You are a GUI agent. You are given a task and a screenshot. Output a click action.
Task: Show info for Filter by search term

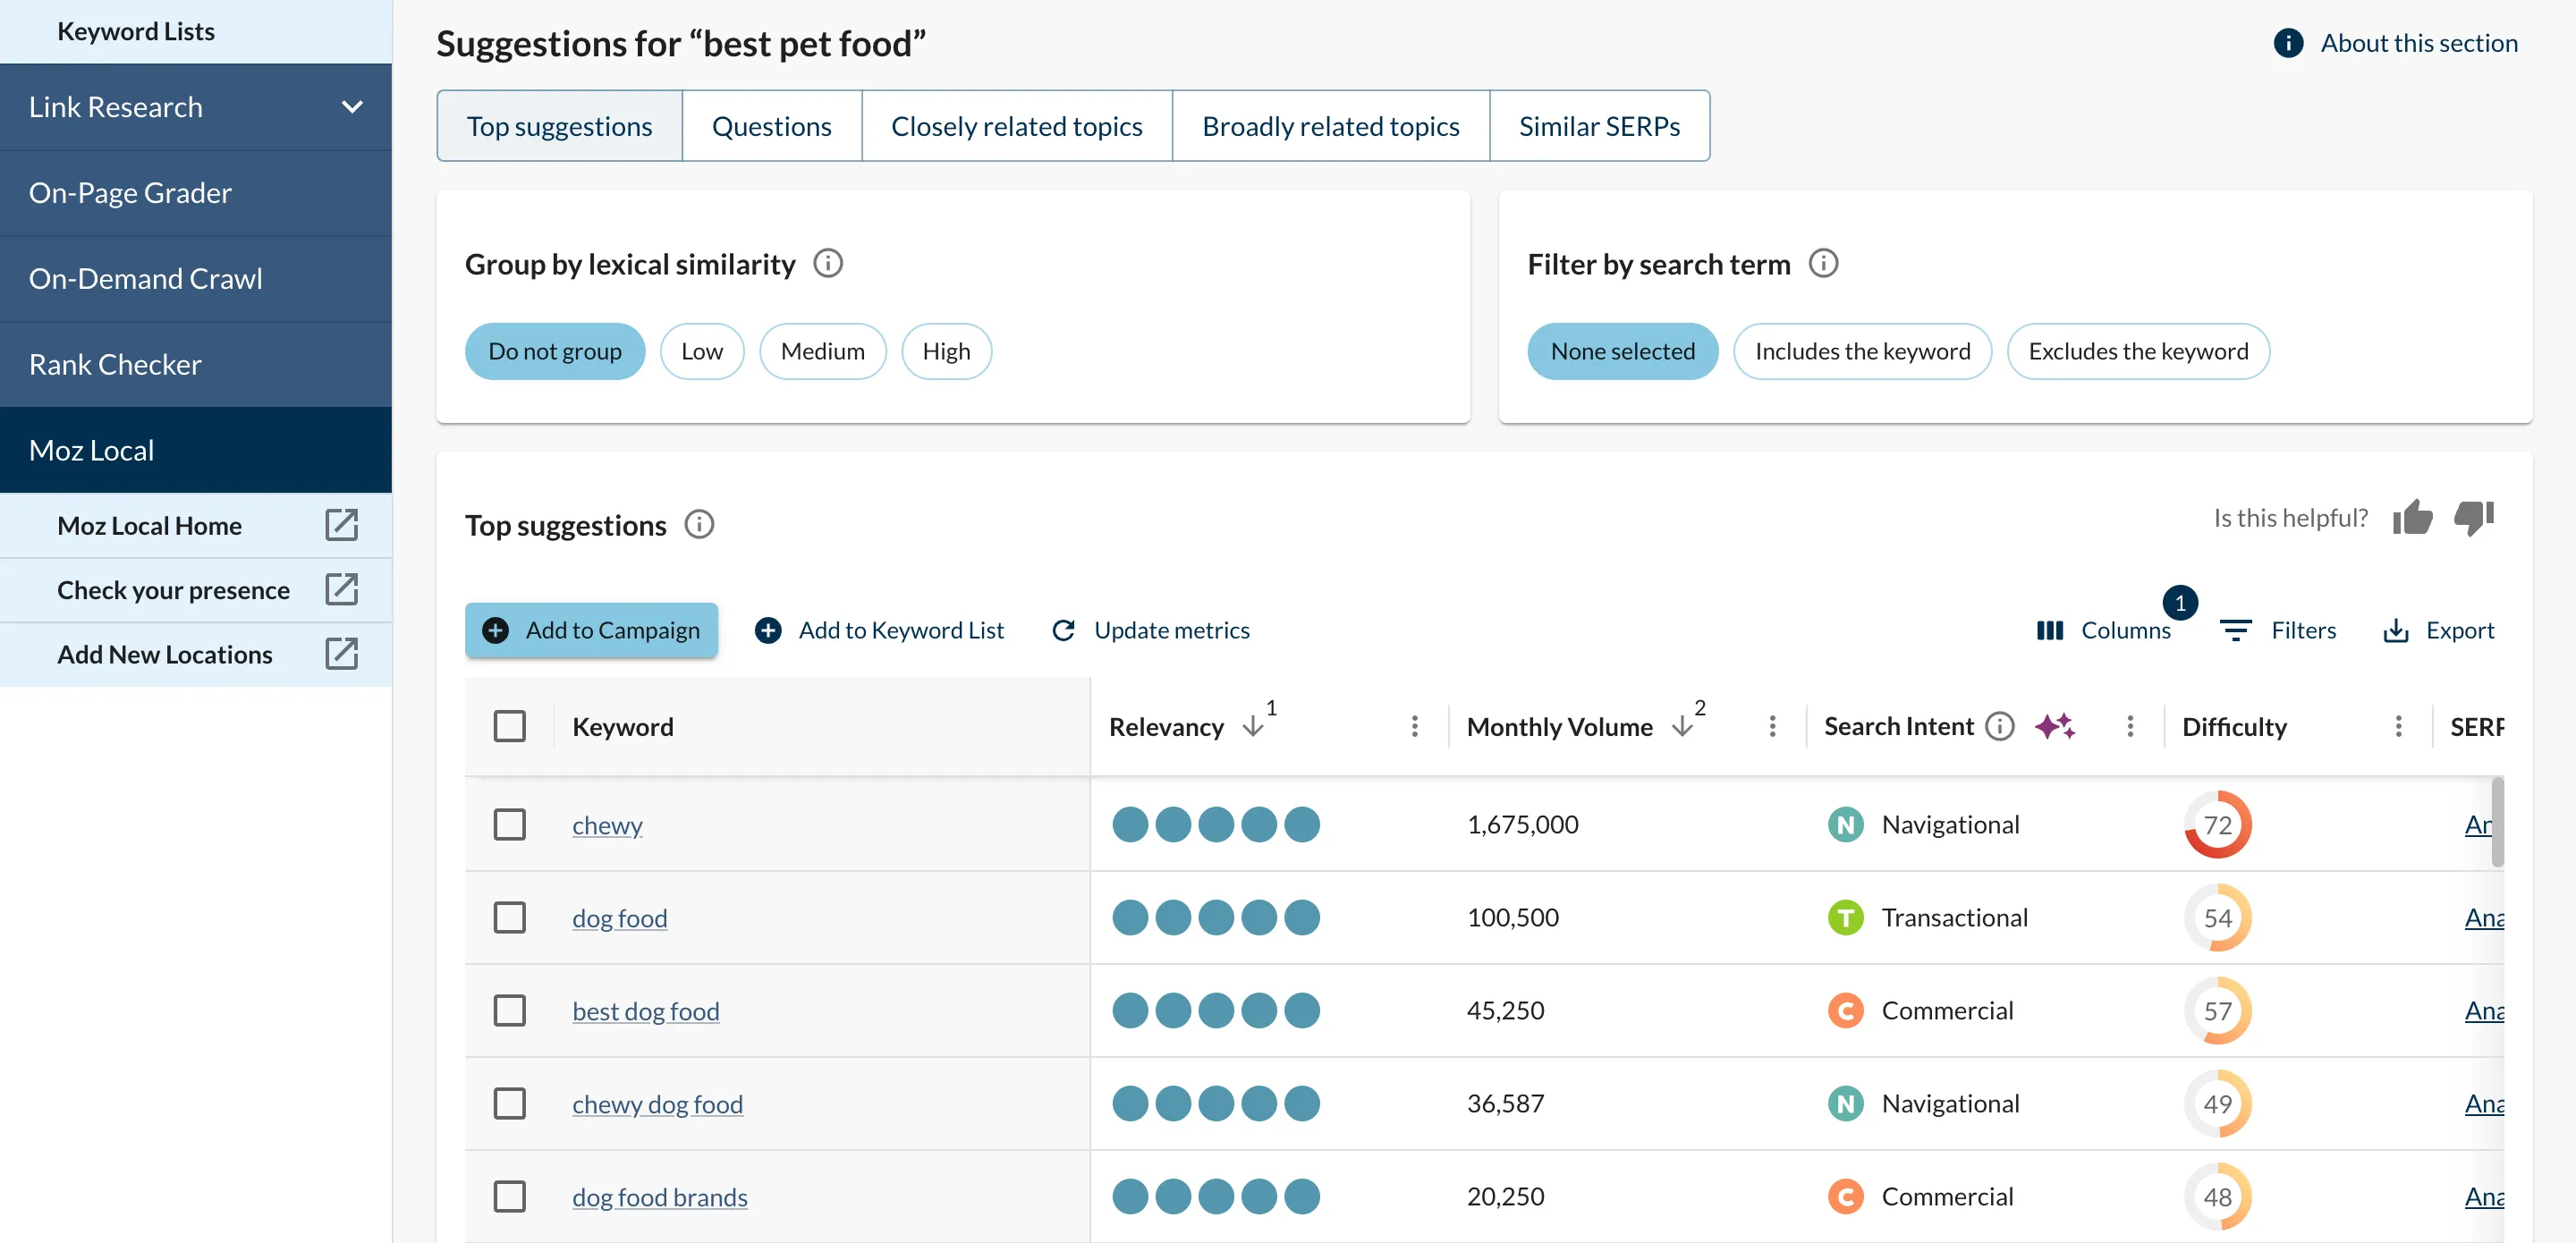[1822, 263]
